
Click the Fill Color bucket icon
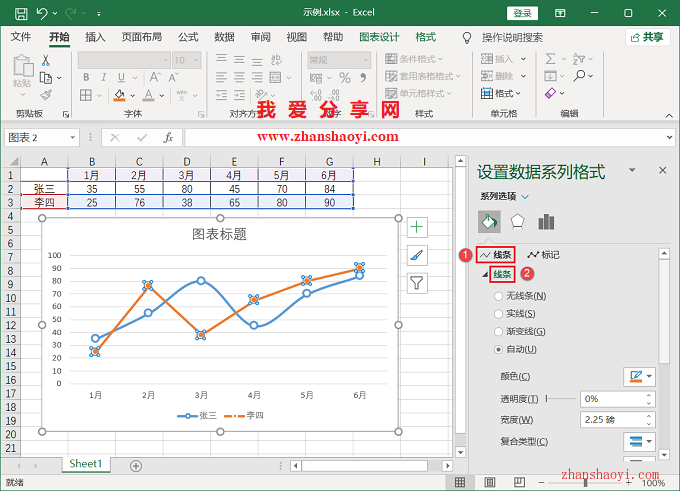[119, 95]
